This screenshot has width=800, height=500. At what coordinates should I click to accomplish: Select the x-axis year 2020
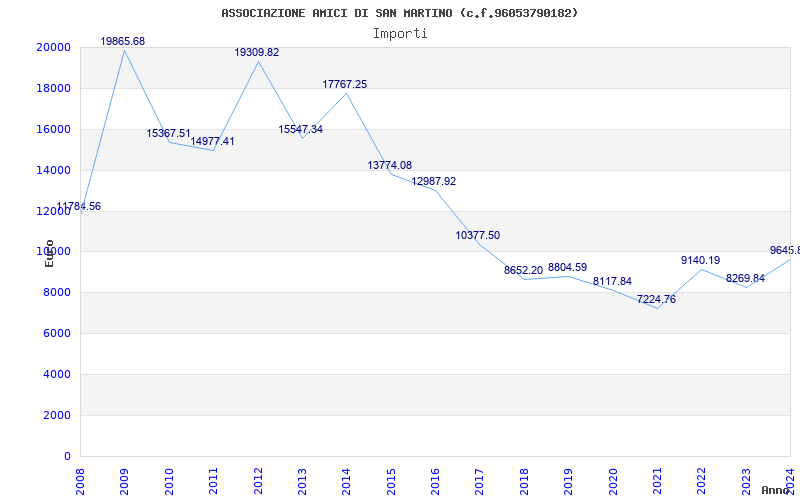point(613,481)
